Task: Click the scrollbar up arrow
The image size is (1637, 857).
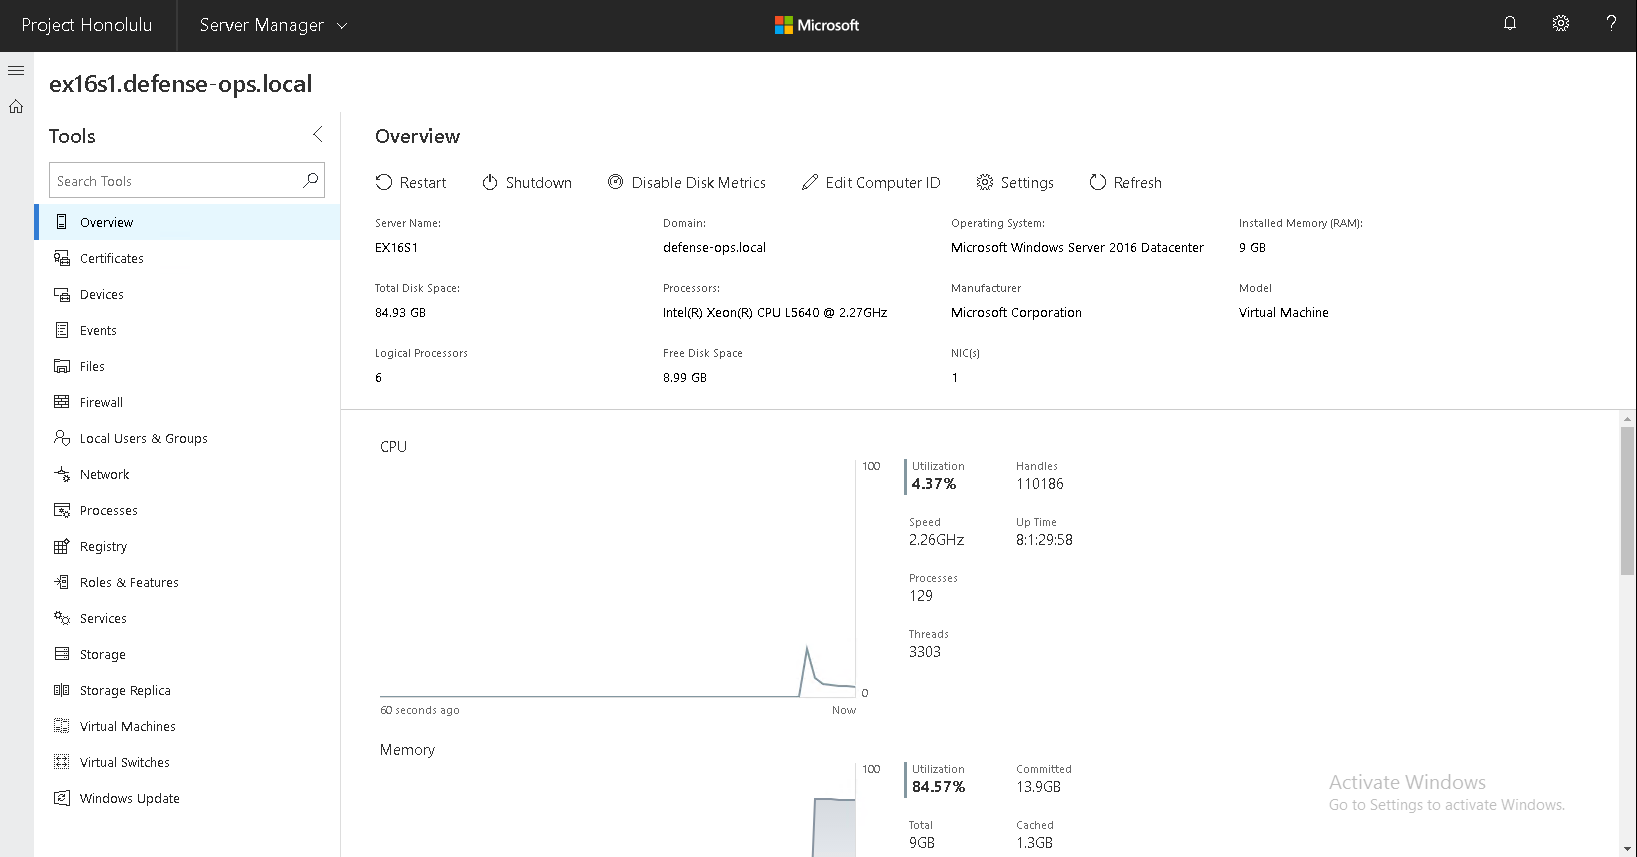Action: pyautogui.click(x=1628, y=418)
